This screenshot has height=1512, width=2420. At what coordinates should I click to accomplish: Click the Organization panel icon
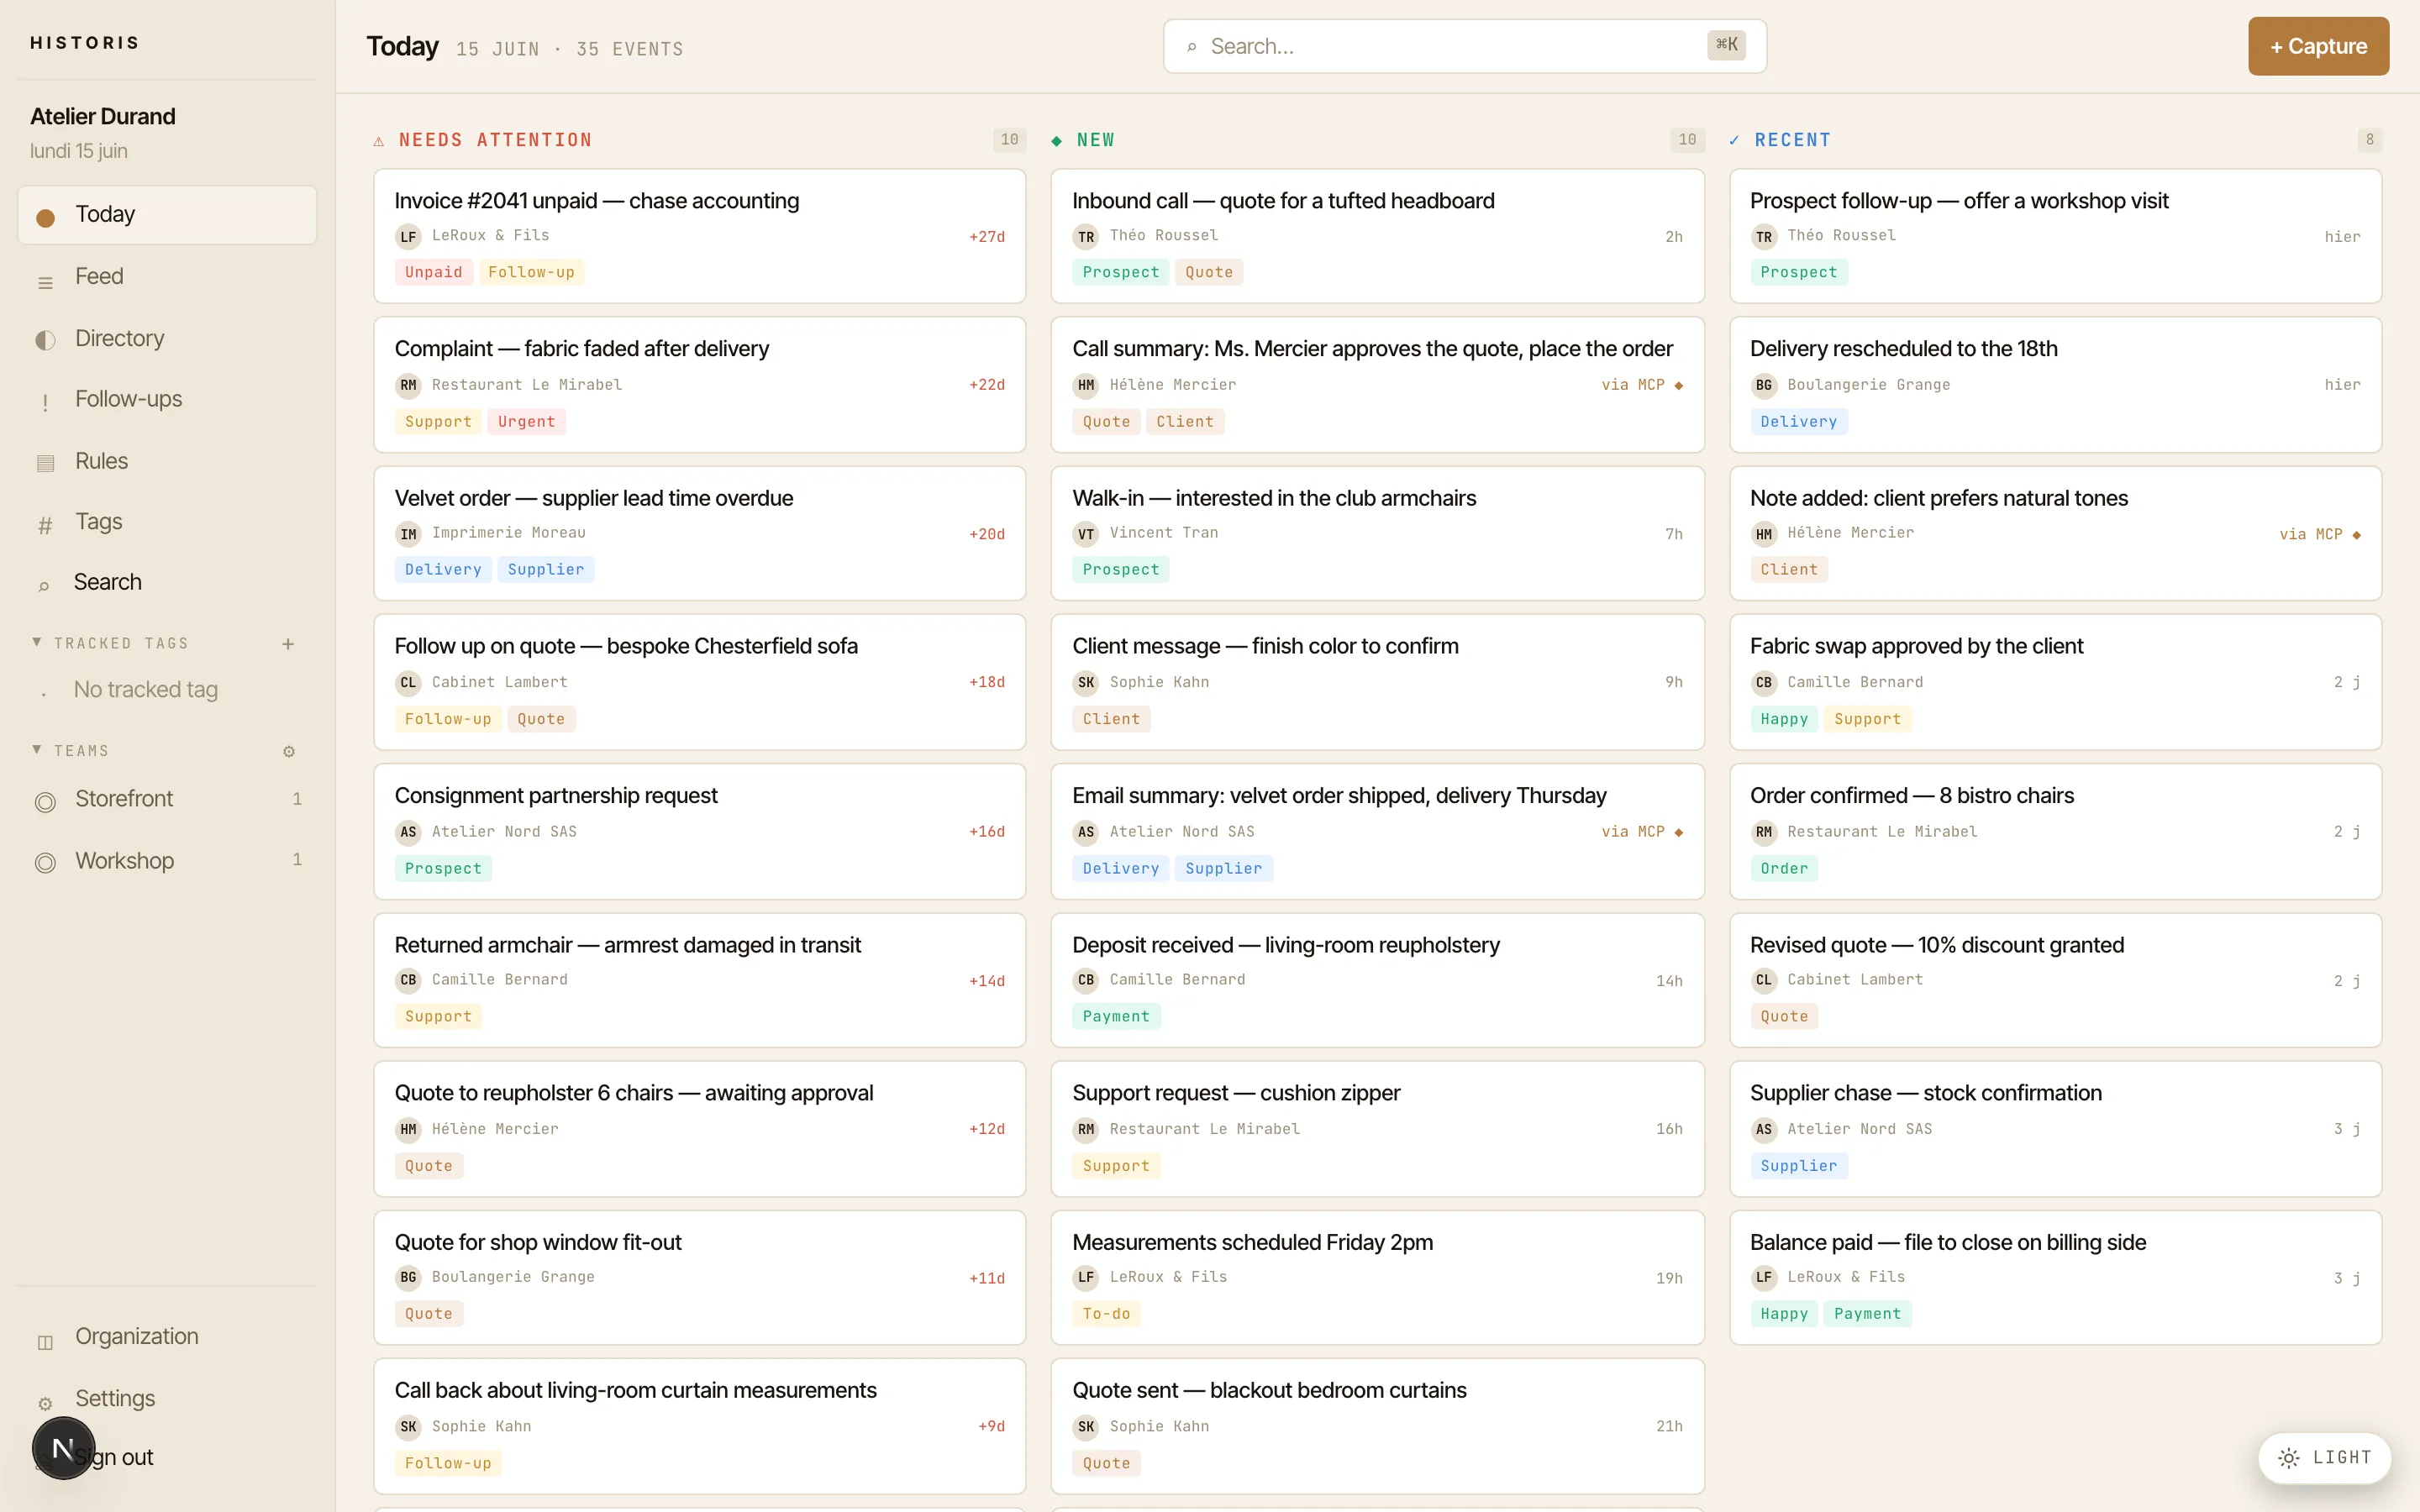(45, 1342)
